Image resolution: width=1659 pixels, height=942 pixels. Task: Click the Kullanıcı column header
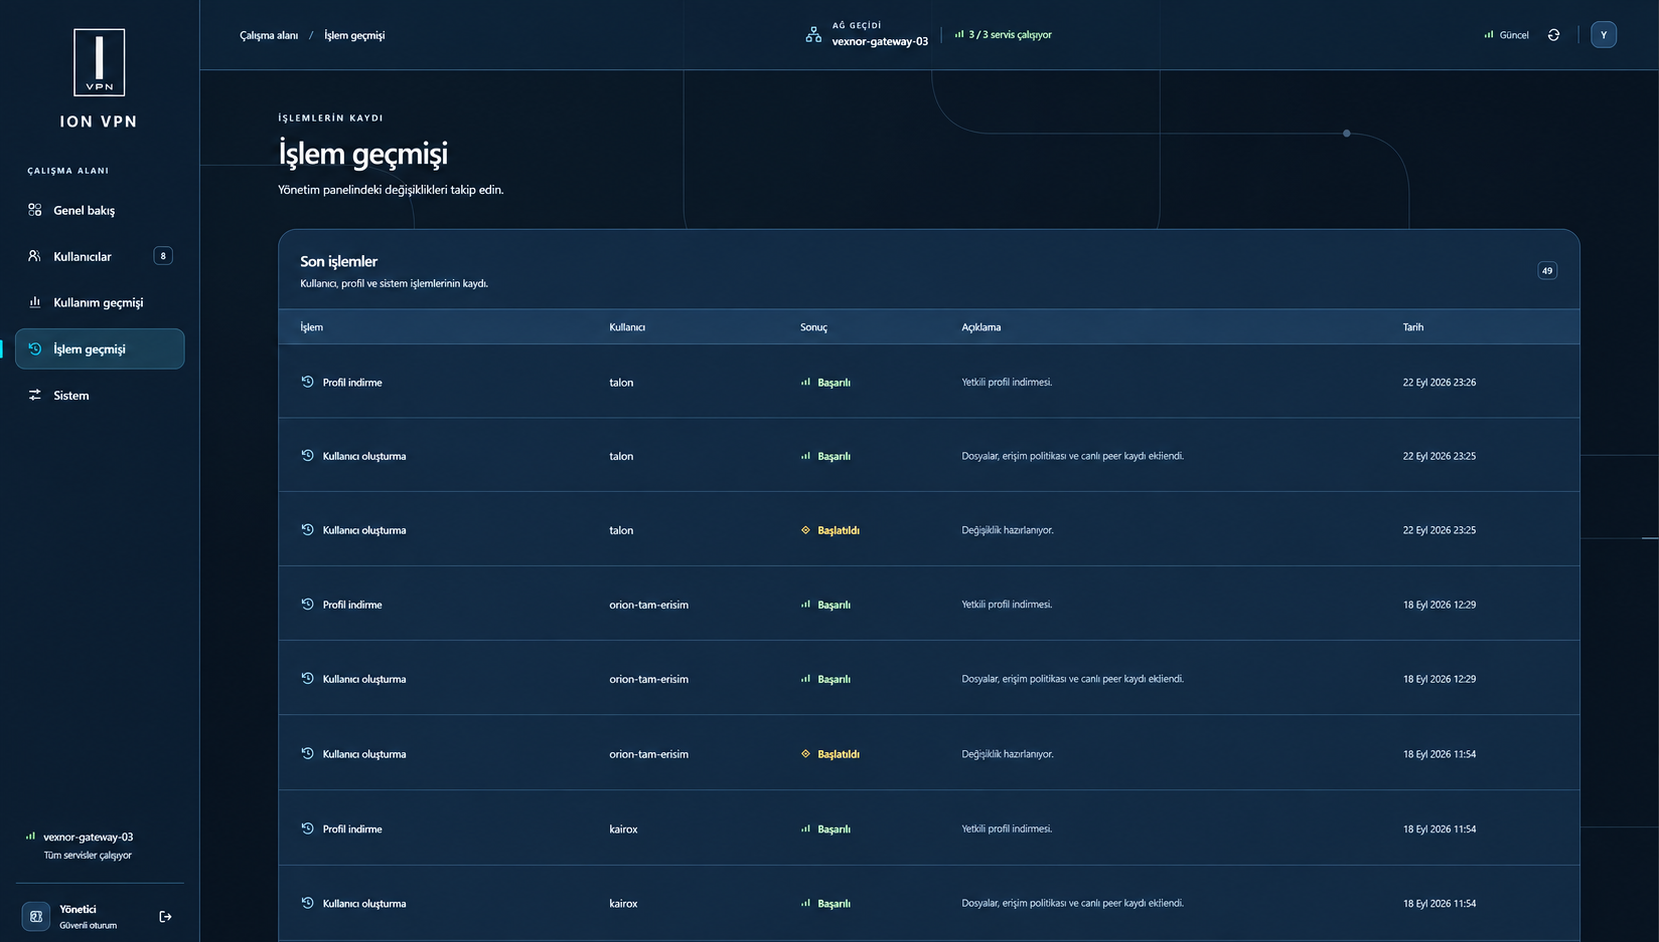tap(627, 327)
